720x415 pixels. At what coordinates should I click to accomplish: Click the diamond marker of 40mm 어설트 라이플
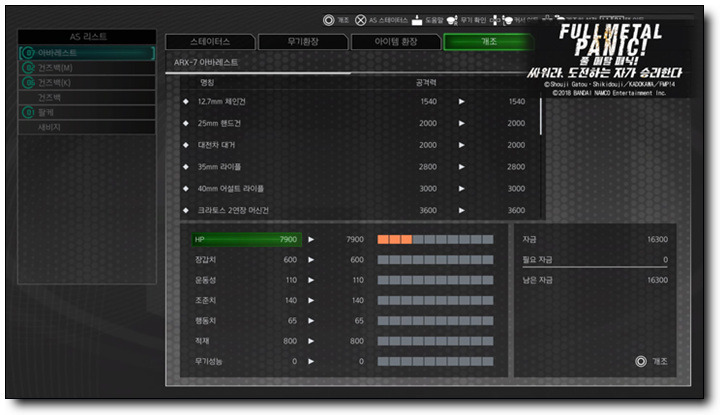click(186, 189)
